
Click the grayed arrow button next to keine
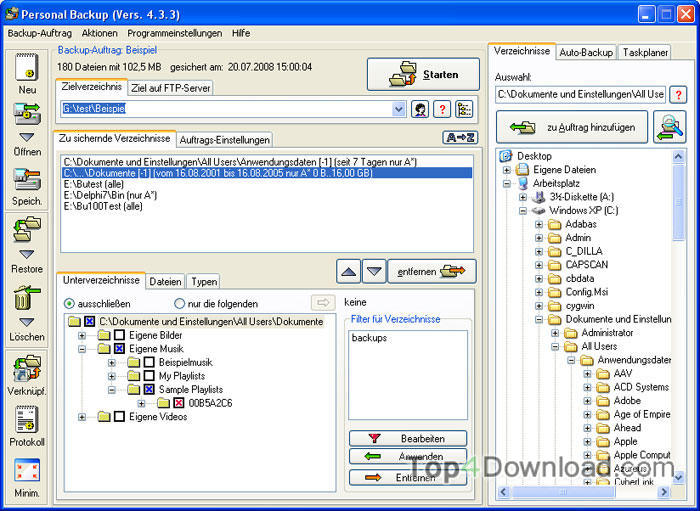tap(323, 303)
